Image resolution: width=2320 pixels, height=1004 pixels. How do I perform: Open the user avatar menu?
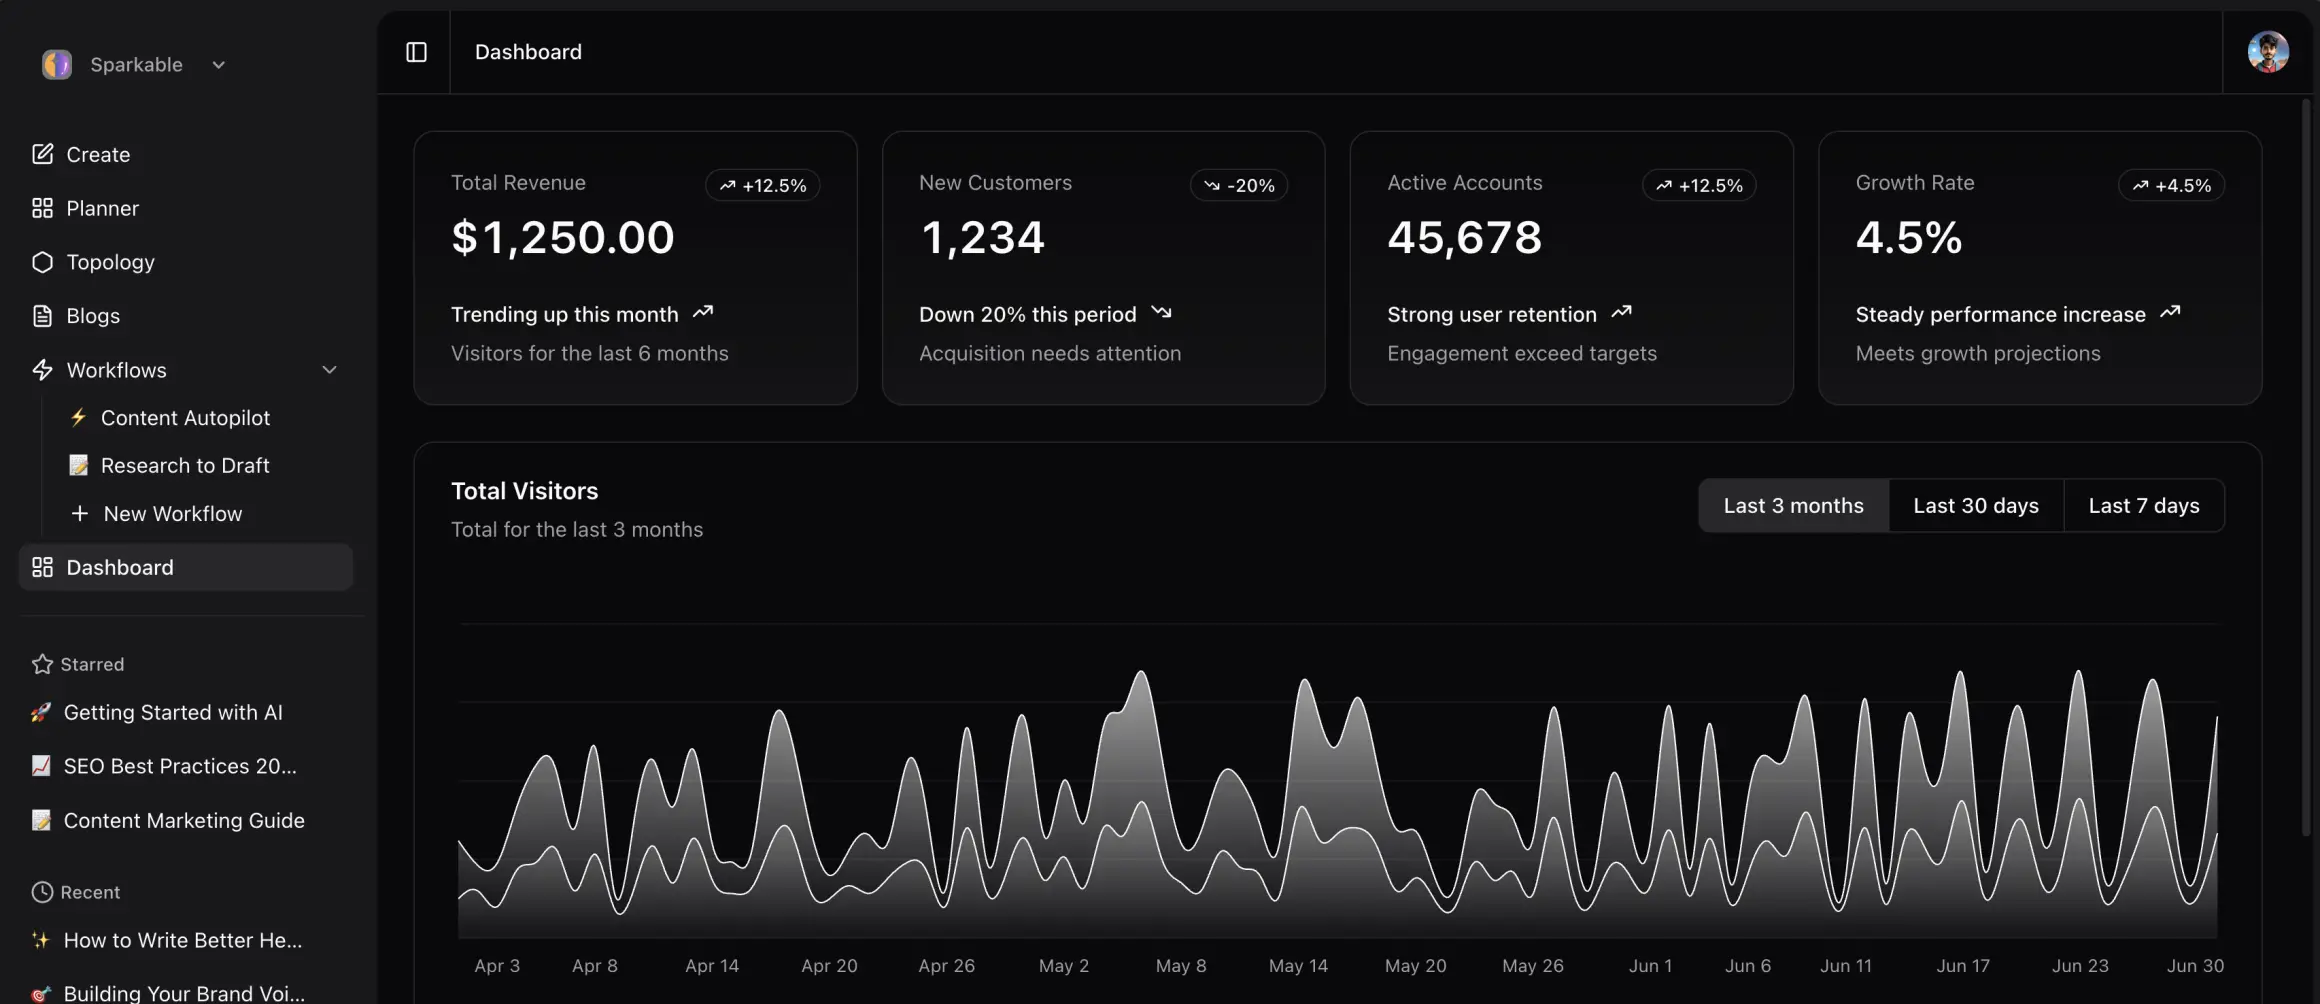pyautogui.click(x=2268, y=52)
